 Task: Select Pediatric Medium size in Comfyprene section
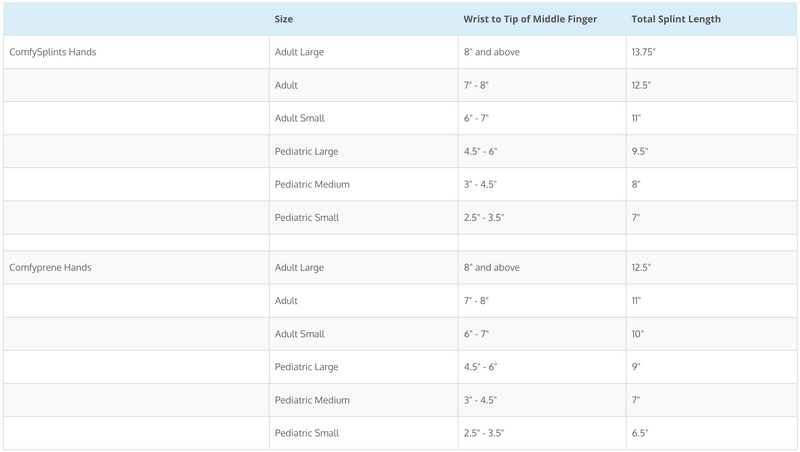tap(311, 400)
